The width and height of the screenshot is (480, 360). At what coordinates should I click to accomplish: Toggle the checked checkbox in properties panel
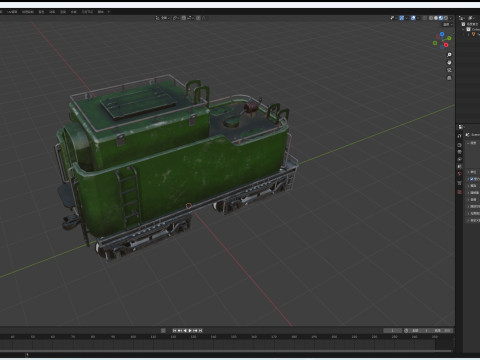(471, 179)
